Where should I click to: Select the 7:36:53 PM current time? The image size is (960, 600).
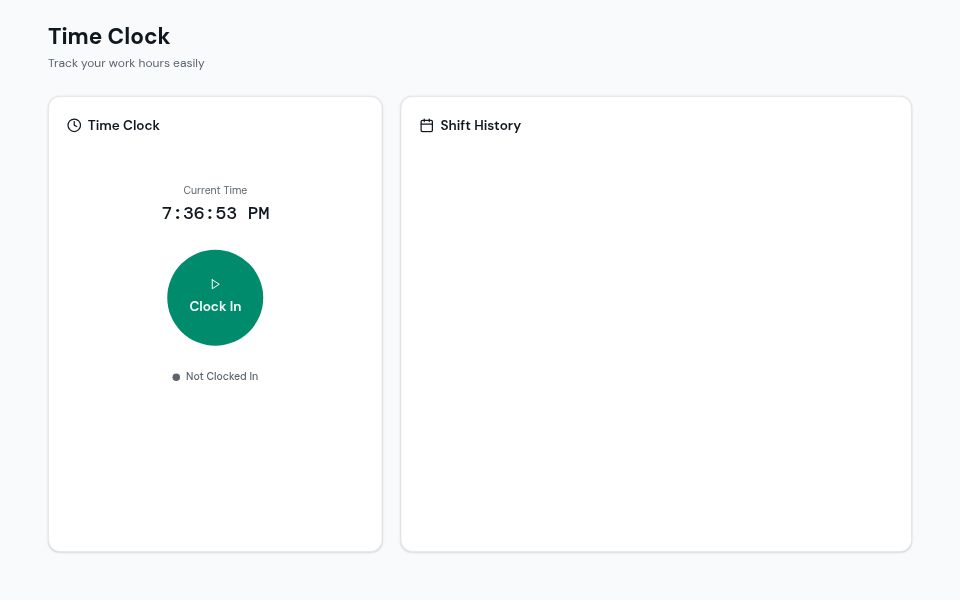click(215, 213)
